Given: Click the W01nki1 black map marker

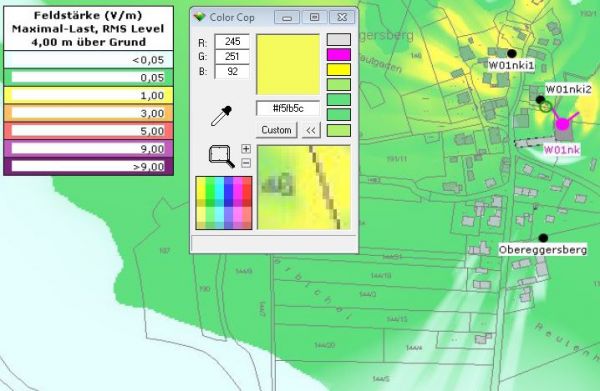Looking at the screenshot, I should tap(512, 53).
